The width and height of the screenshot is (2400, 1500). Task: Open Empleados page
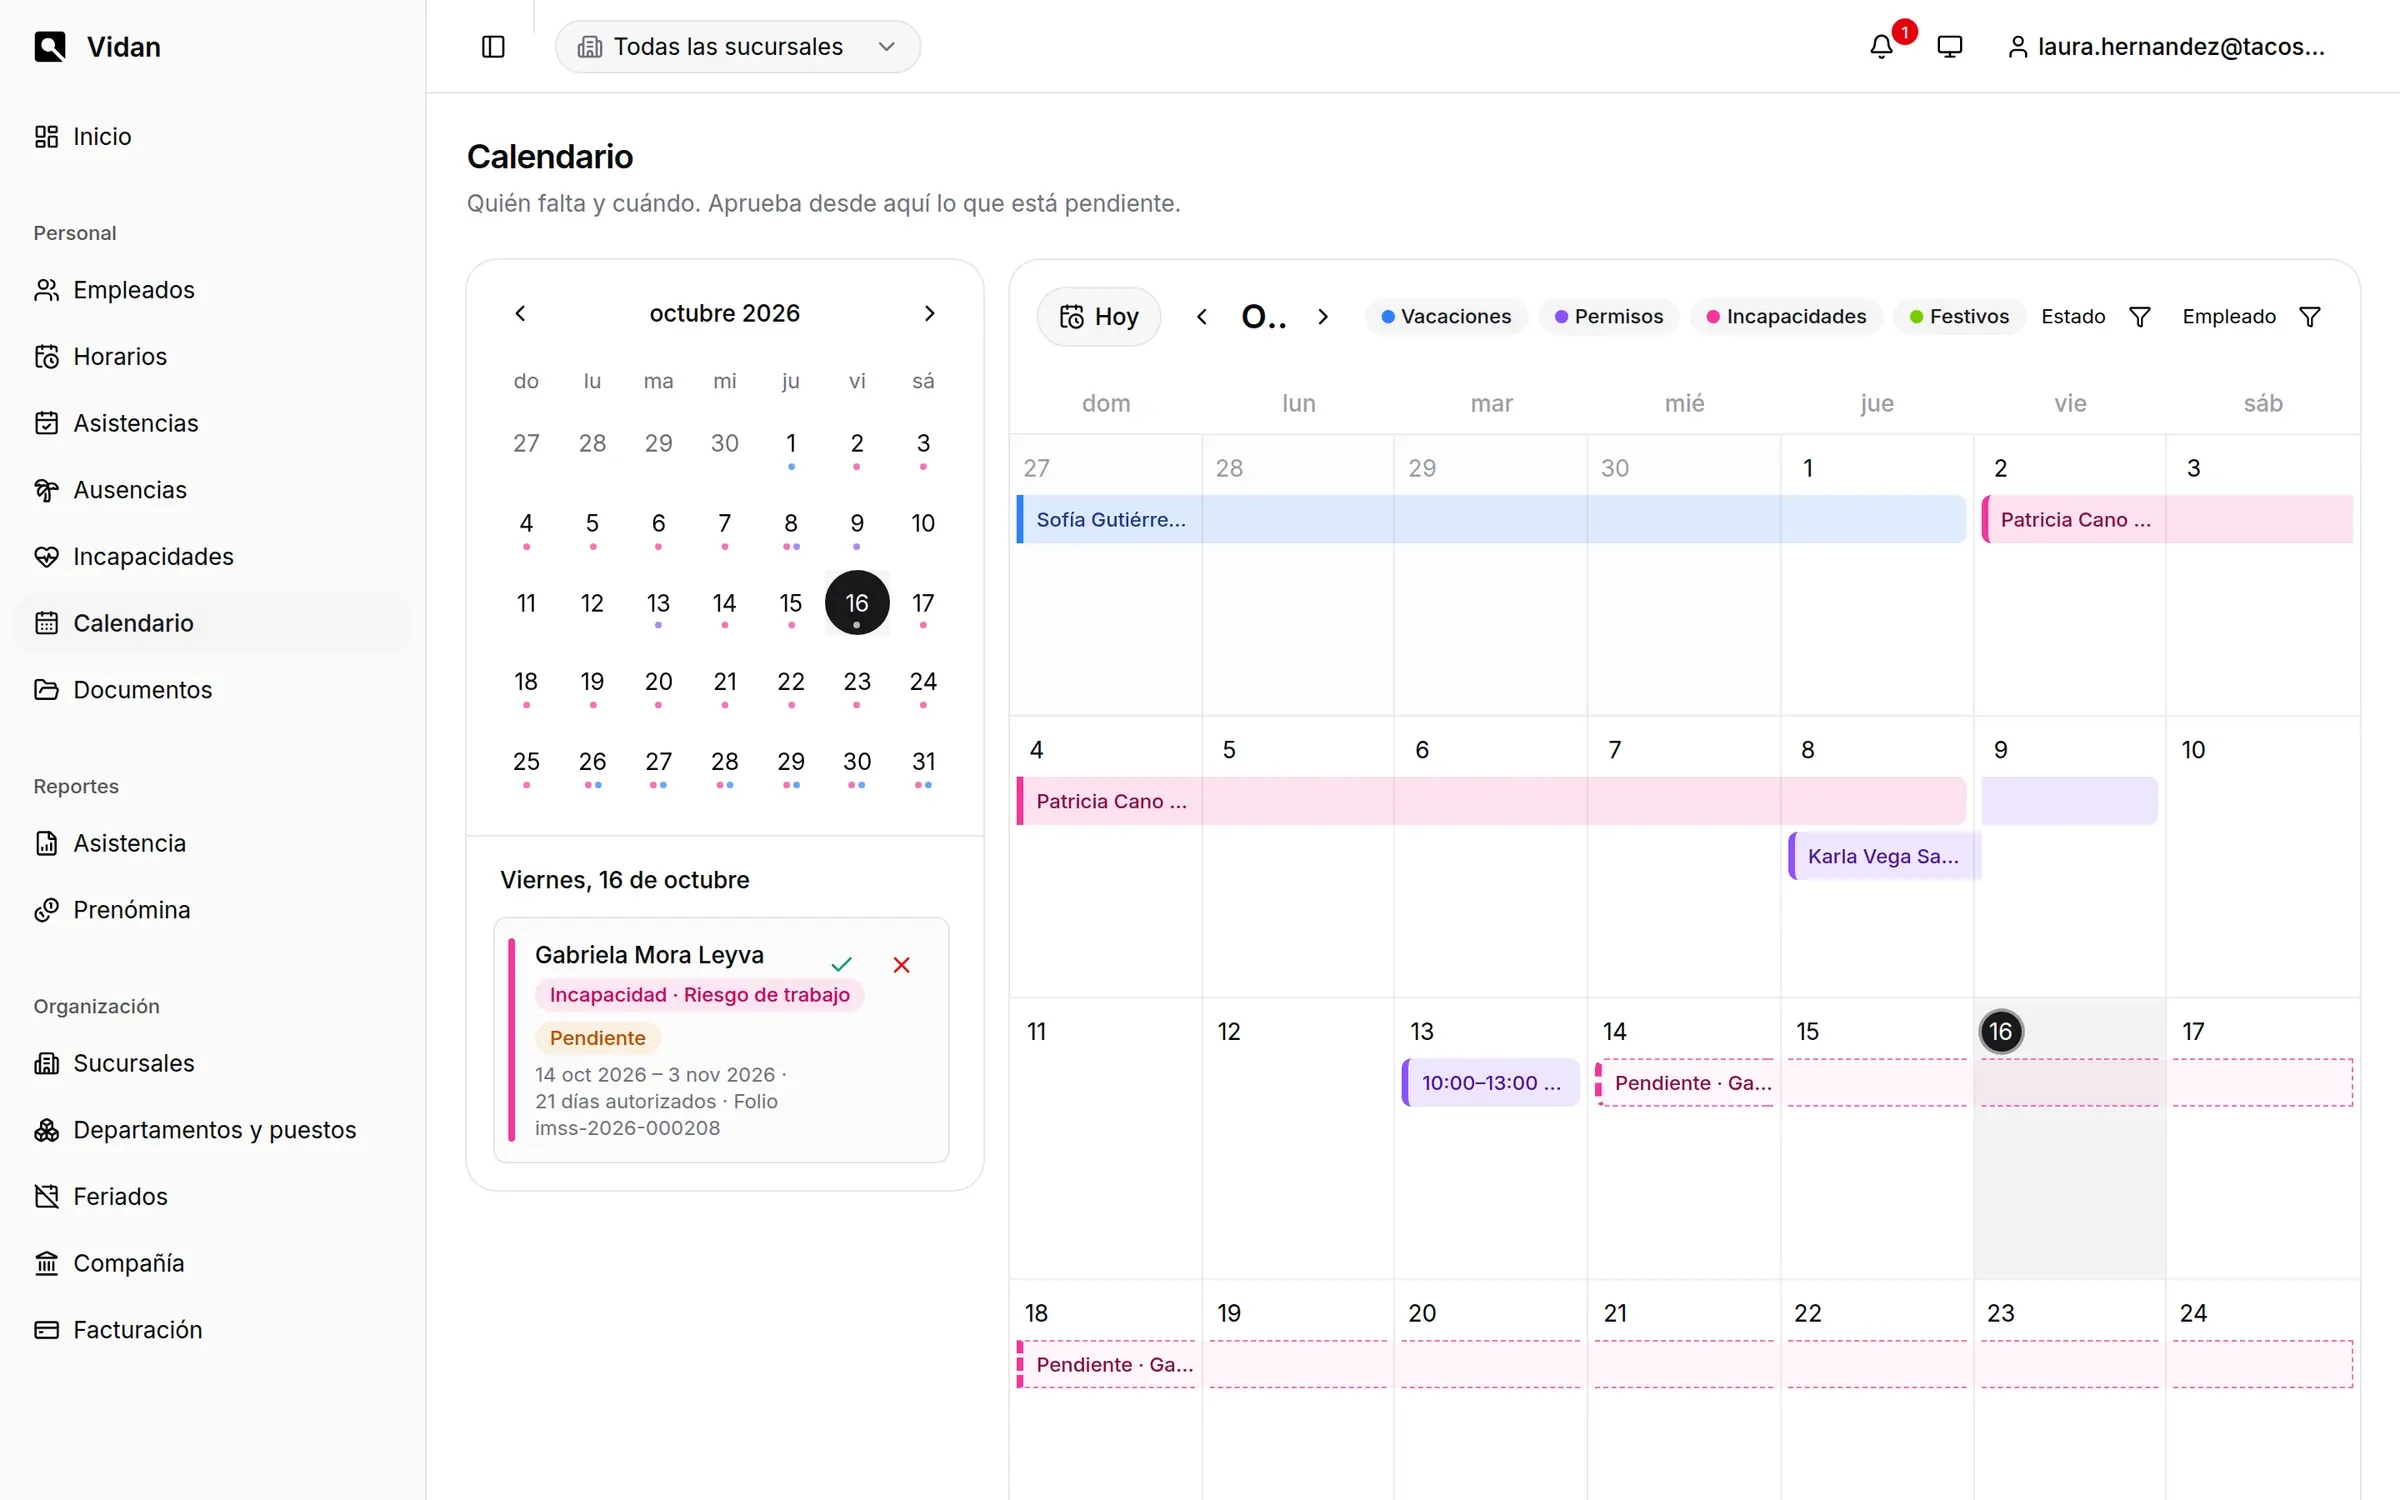click(x=212, y=290)
